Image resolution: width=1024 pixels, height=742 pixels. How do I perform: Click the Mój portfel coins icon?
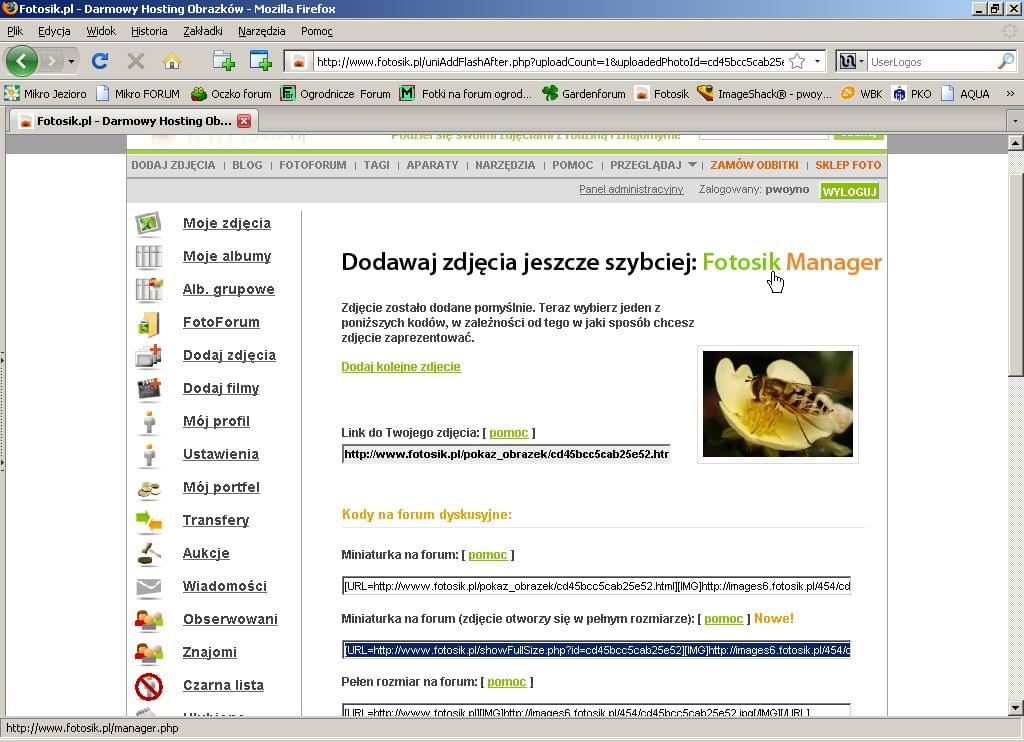149,488
